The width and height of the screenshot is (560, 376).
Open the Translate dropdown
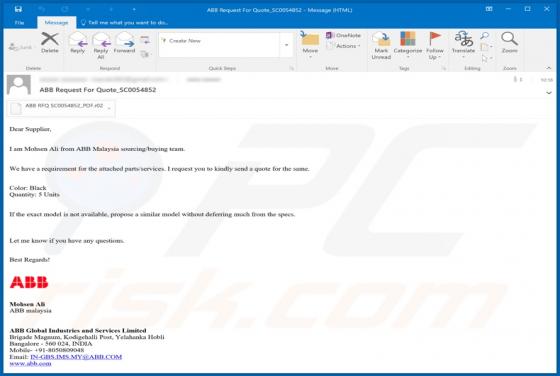463,45
